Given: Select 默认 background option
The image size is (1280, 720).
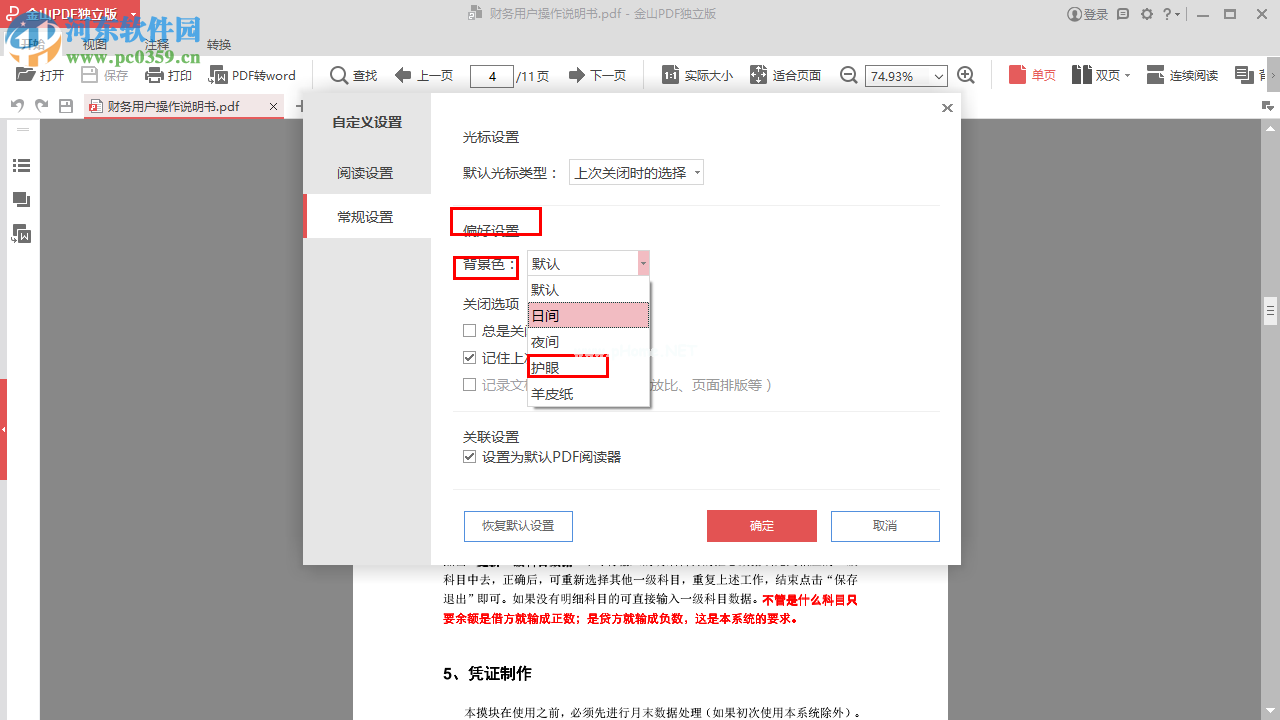Looking at the screenshot, I should [x=589, y=290].
